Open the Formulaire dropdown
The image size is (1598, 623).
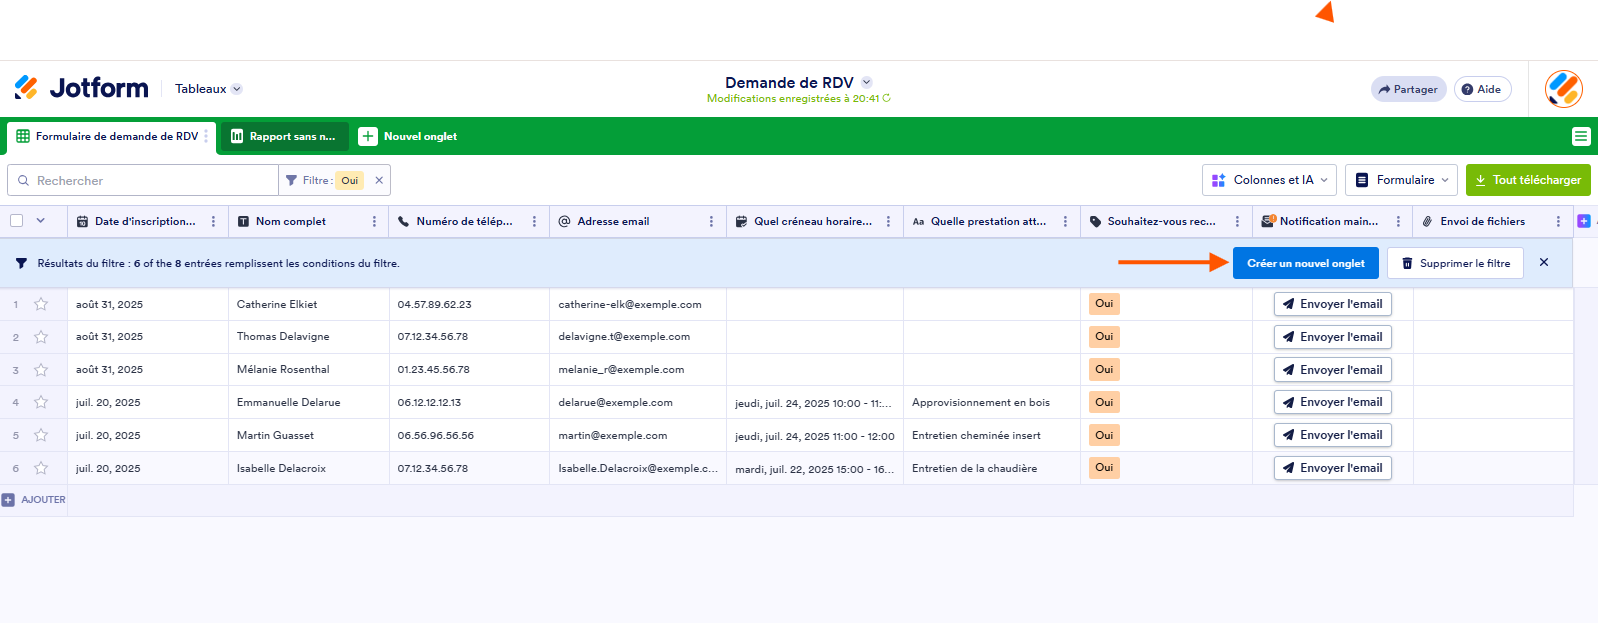click(1401, 180)
